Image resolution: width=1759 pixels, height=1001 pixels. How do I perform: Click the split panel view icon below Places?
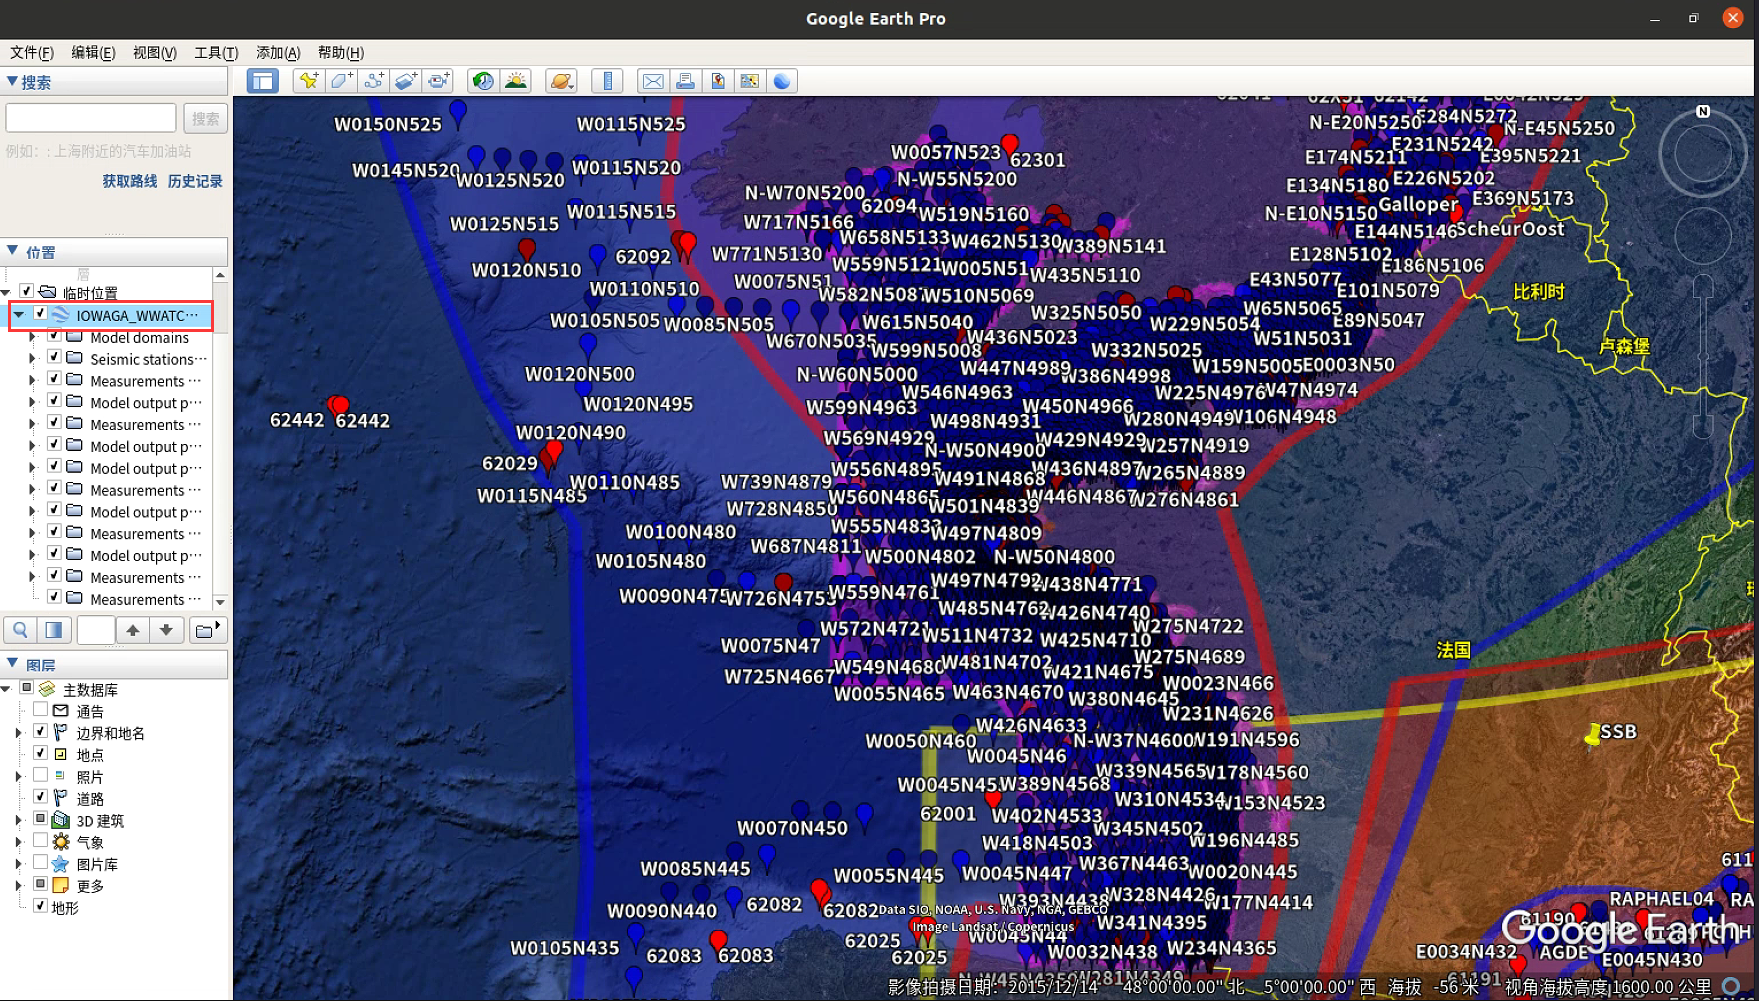54,630
